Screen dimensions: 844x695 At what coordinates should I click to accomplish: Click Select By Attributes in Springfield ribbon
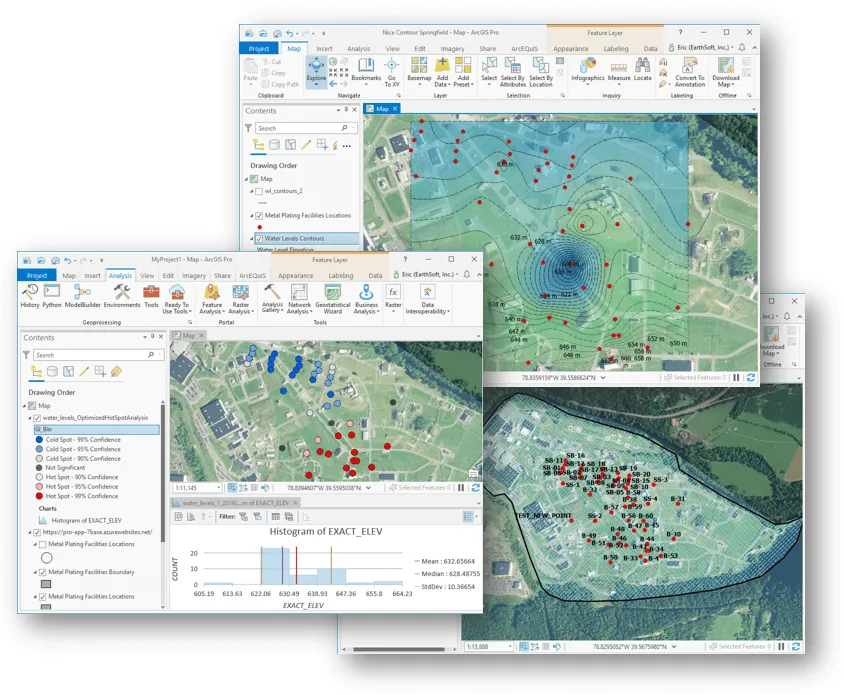512,72
